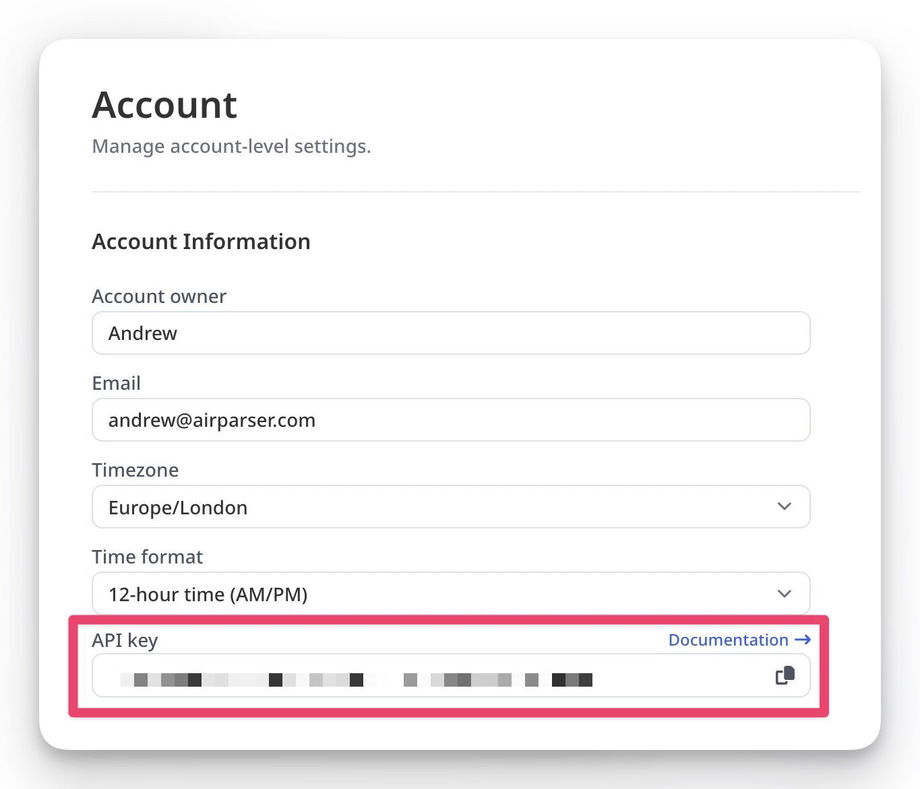The height and width of the screenshot is (789, 920).
Task: Select the Europe/London timezone value
Action: coord(178,507)
